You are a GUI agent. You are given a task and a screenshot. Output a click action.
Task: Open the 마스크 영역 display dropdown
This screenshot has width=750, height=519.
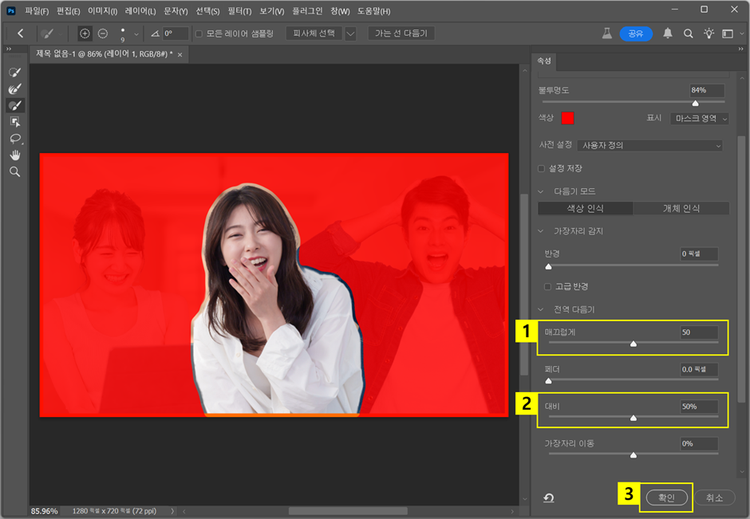click(x=698, y=117)
